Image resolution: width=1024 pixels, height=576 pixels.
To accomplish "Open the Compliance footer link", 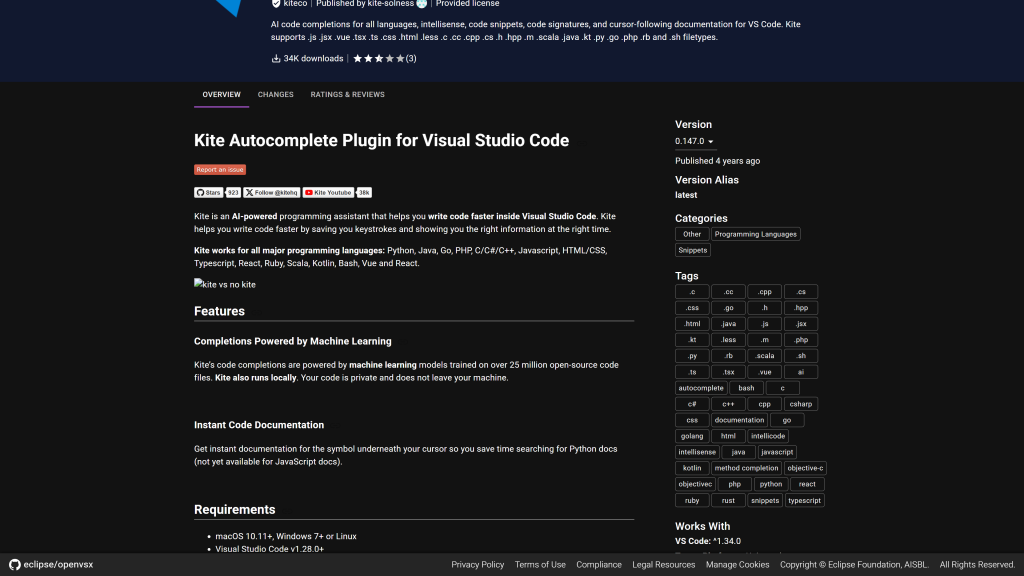I will point(599,565).
